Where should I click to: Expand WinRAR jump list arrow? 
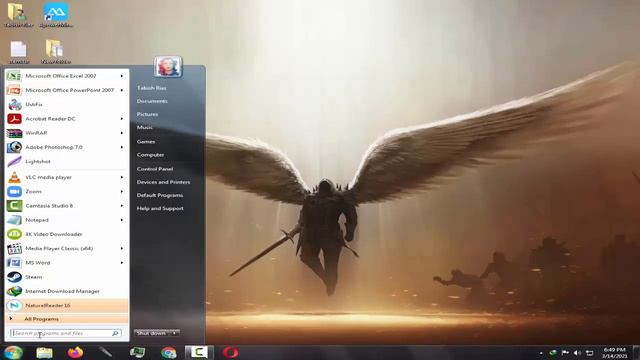coord(122,133)
